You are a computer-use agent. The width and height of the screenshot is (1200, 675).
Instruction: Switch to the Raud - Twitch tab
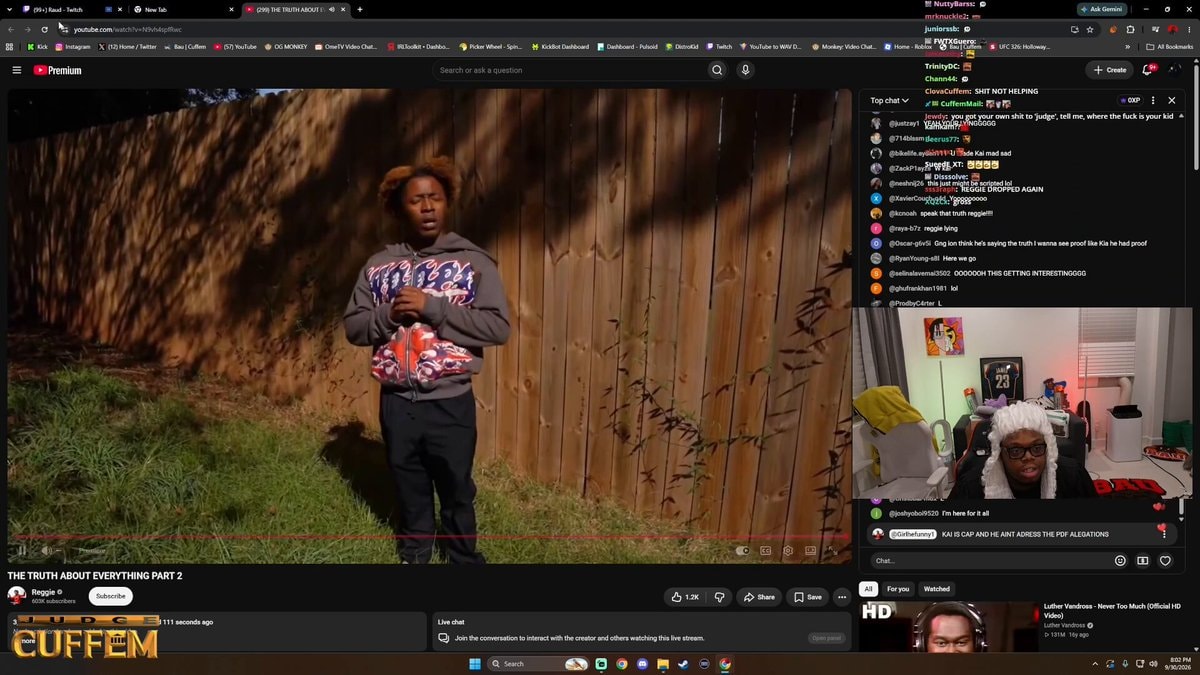pyautogui.click(x=58, y=9)
